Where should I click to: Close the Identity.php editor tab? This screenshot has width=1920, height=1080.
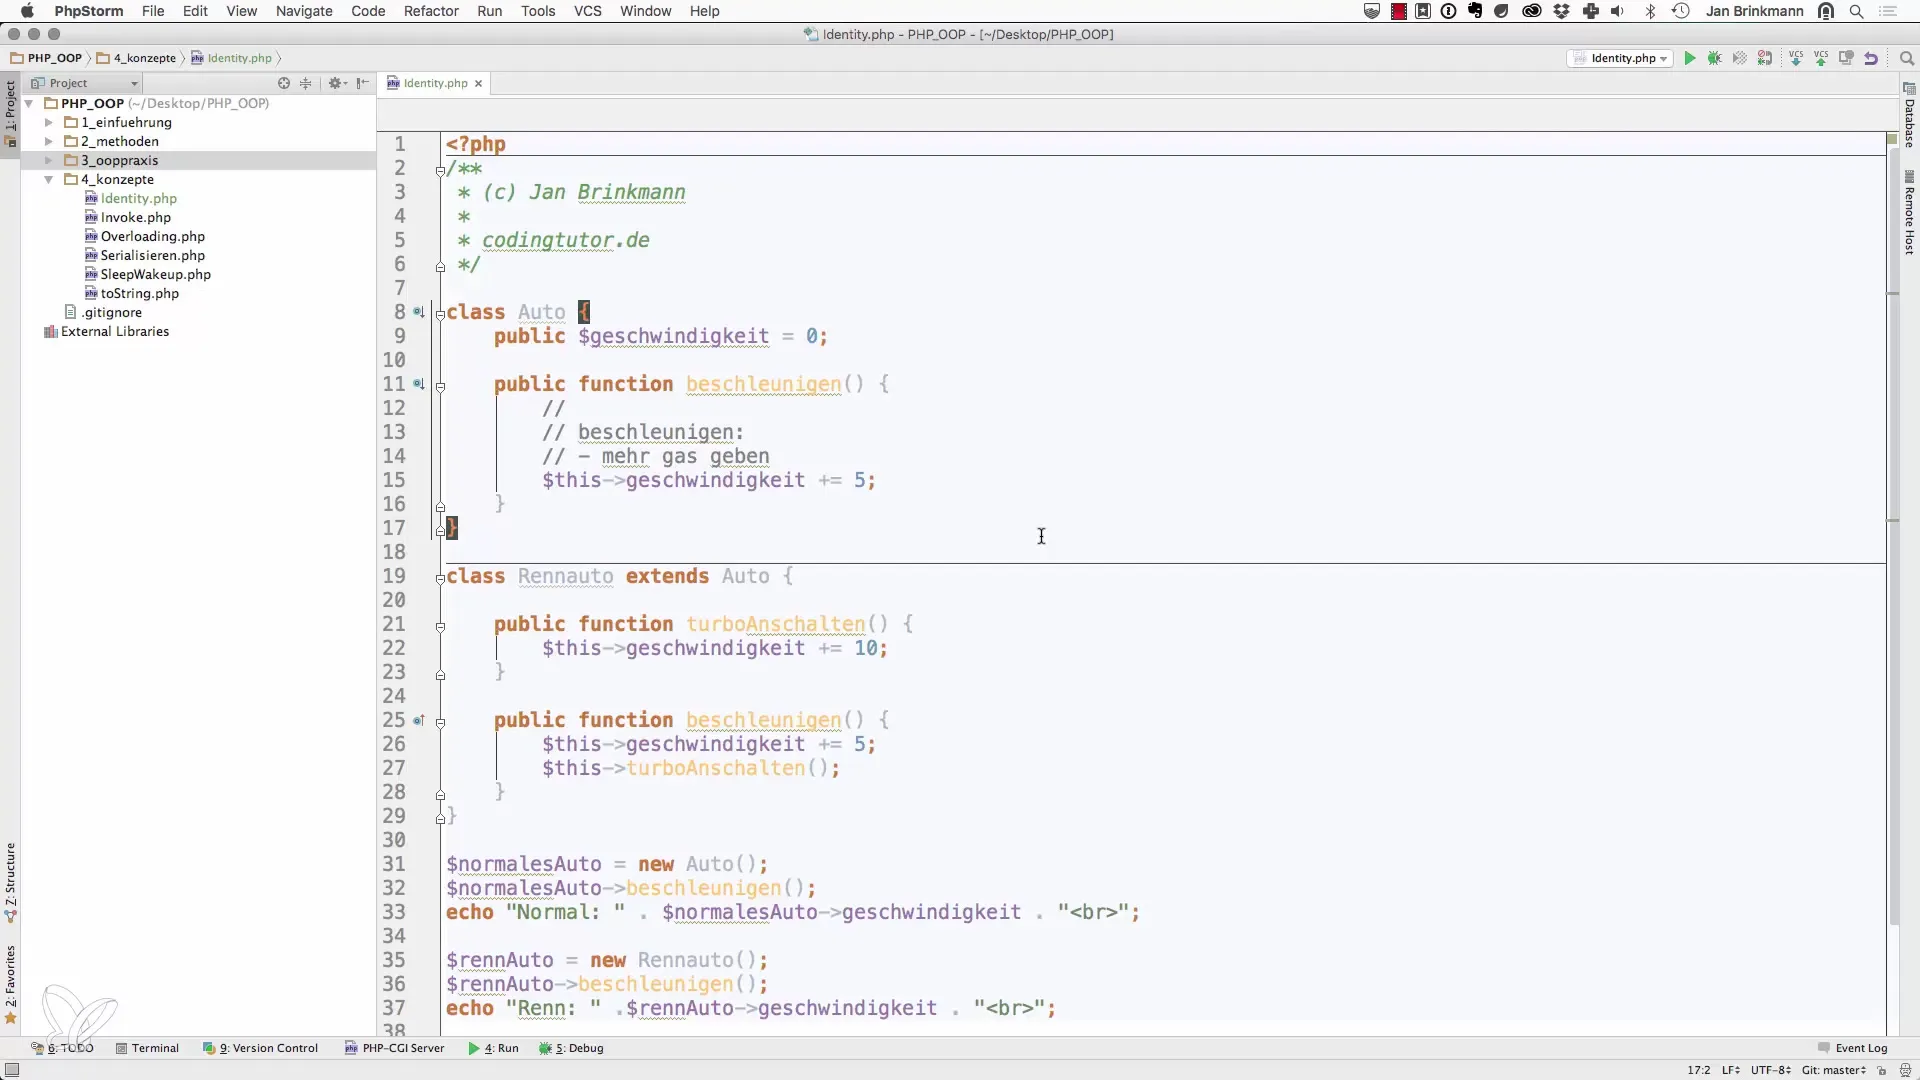pos(478,83)
